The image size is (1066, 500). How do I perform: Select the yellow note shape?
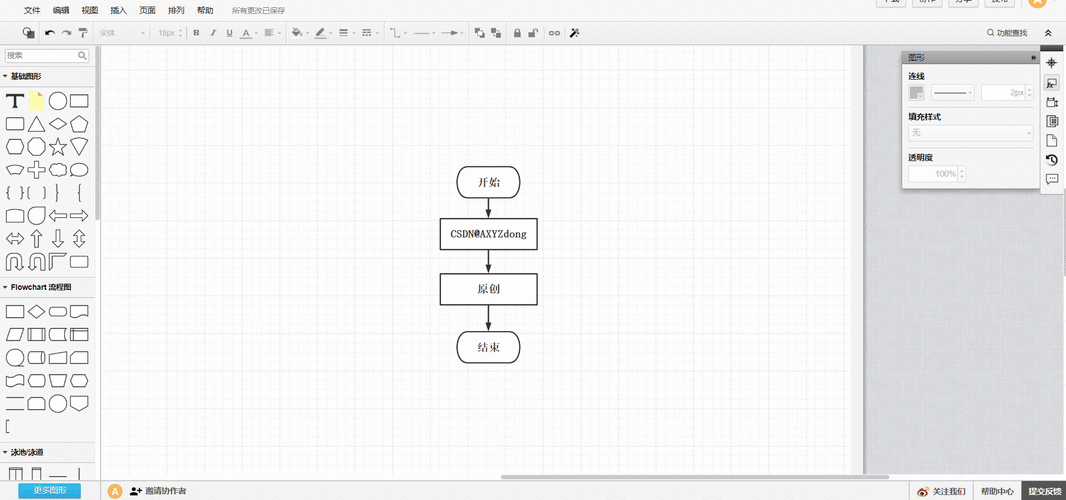tap(36, 101)
